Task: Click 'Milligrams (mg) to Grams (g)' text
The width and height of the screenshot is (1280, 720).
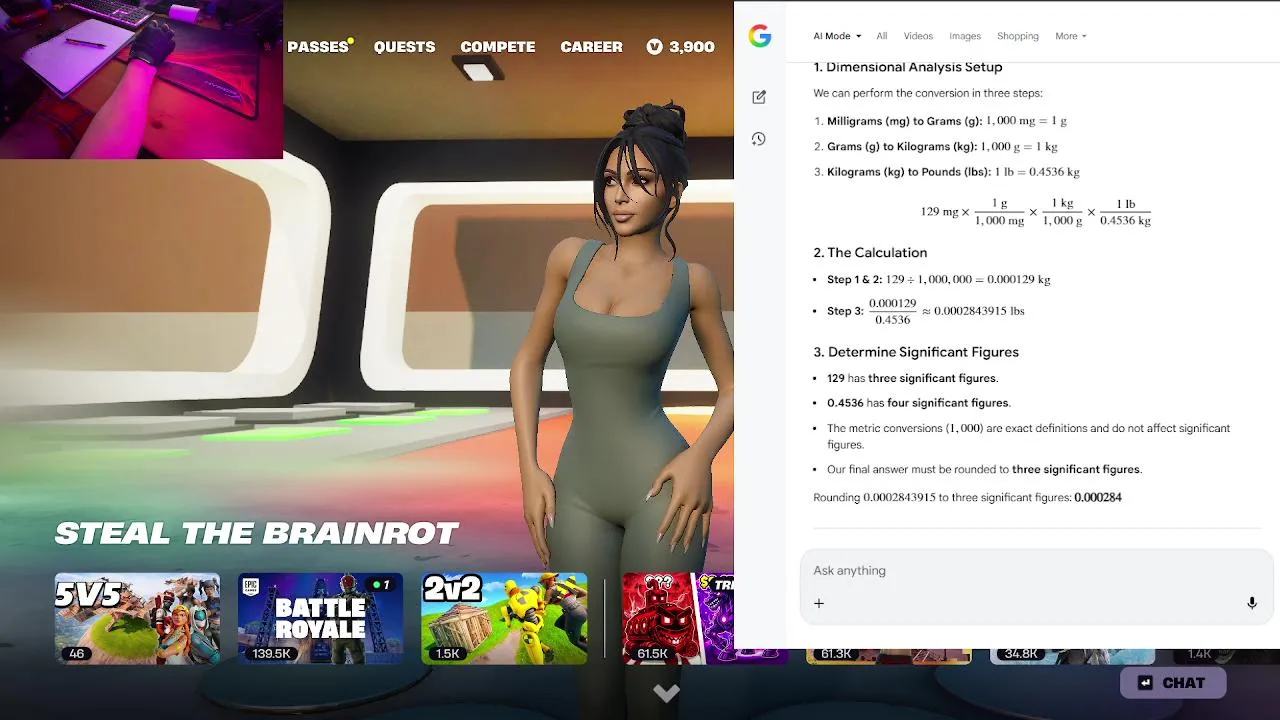Action: coord(904,121)
